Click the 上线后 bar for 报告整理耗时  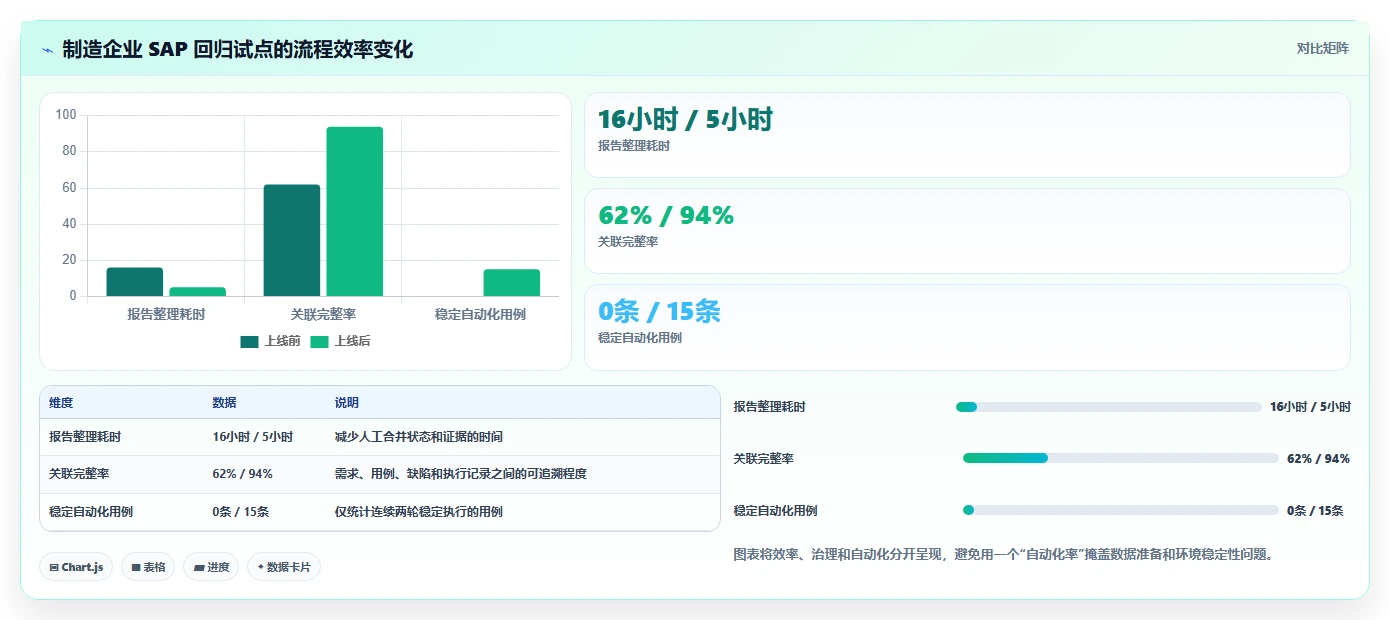tap(197, 292)
